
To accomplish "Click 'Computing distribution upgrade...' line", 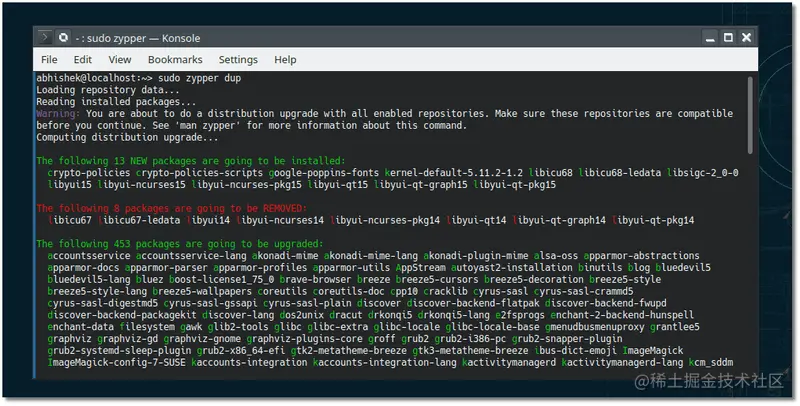I will click(127, 137).
